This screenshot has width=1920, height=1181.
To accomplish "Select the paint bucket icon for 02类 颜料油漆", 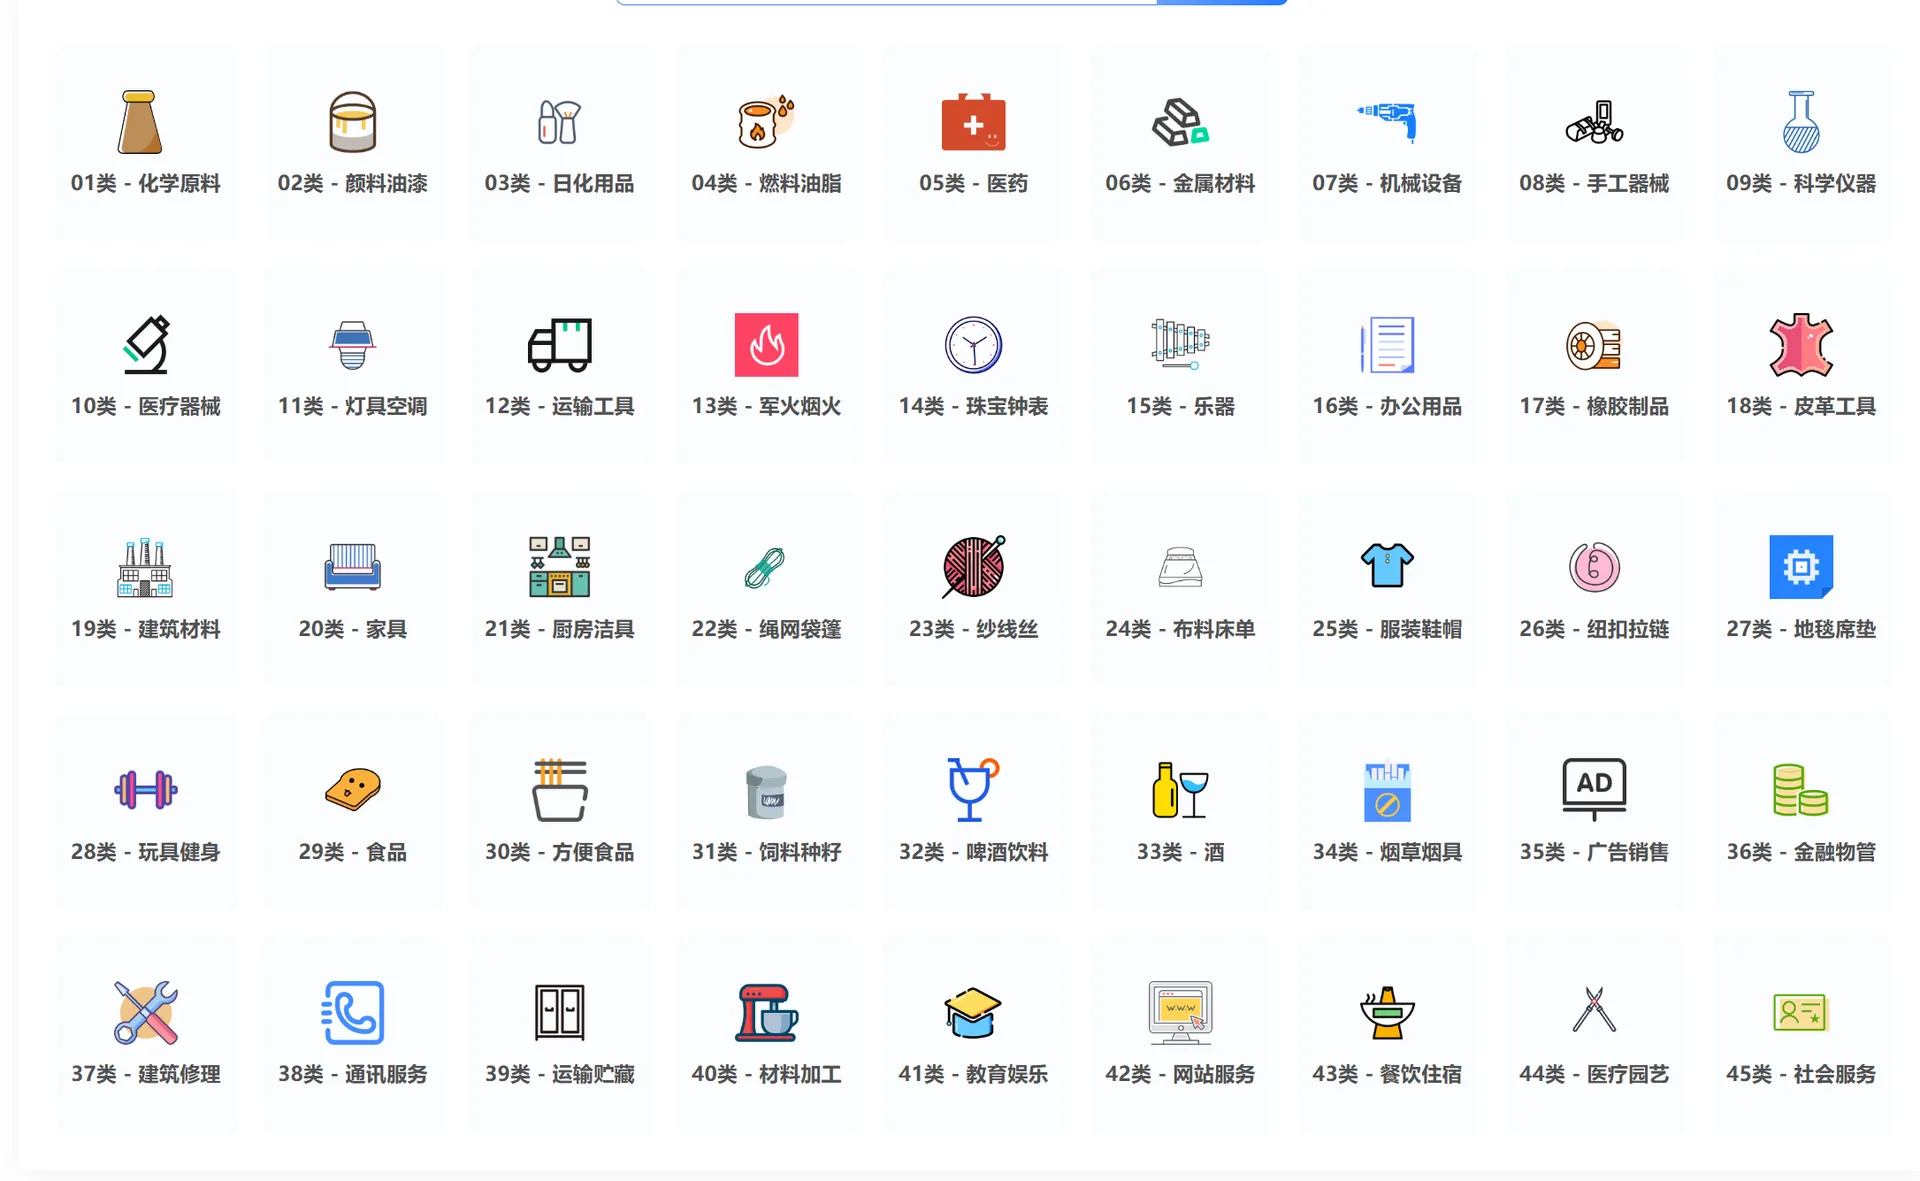I will tap(352, 122).
